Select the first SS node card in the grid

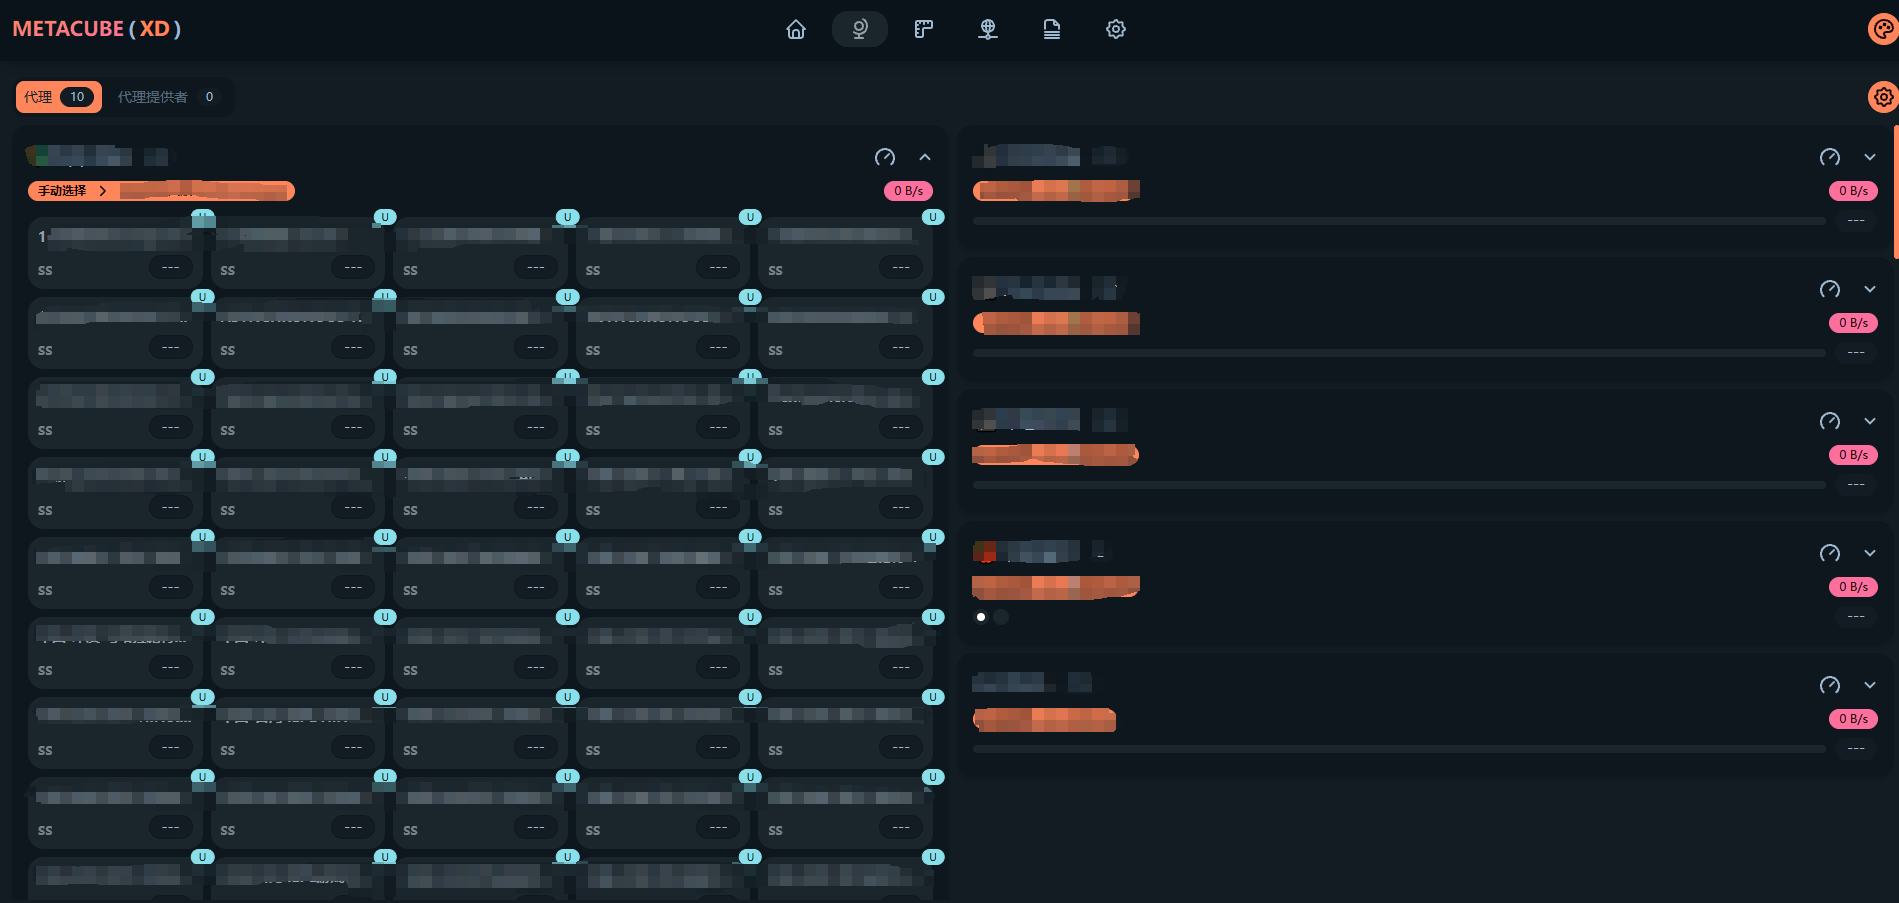click(110, 253)
